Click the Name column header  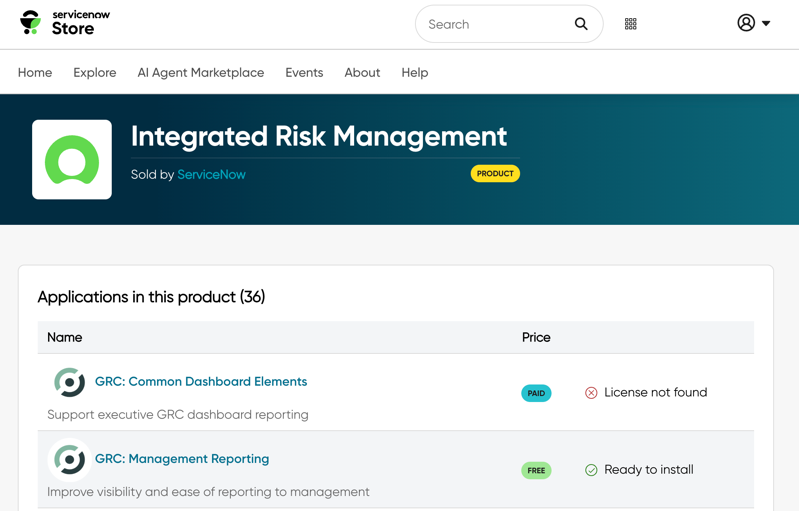coord(65,337)
